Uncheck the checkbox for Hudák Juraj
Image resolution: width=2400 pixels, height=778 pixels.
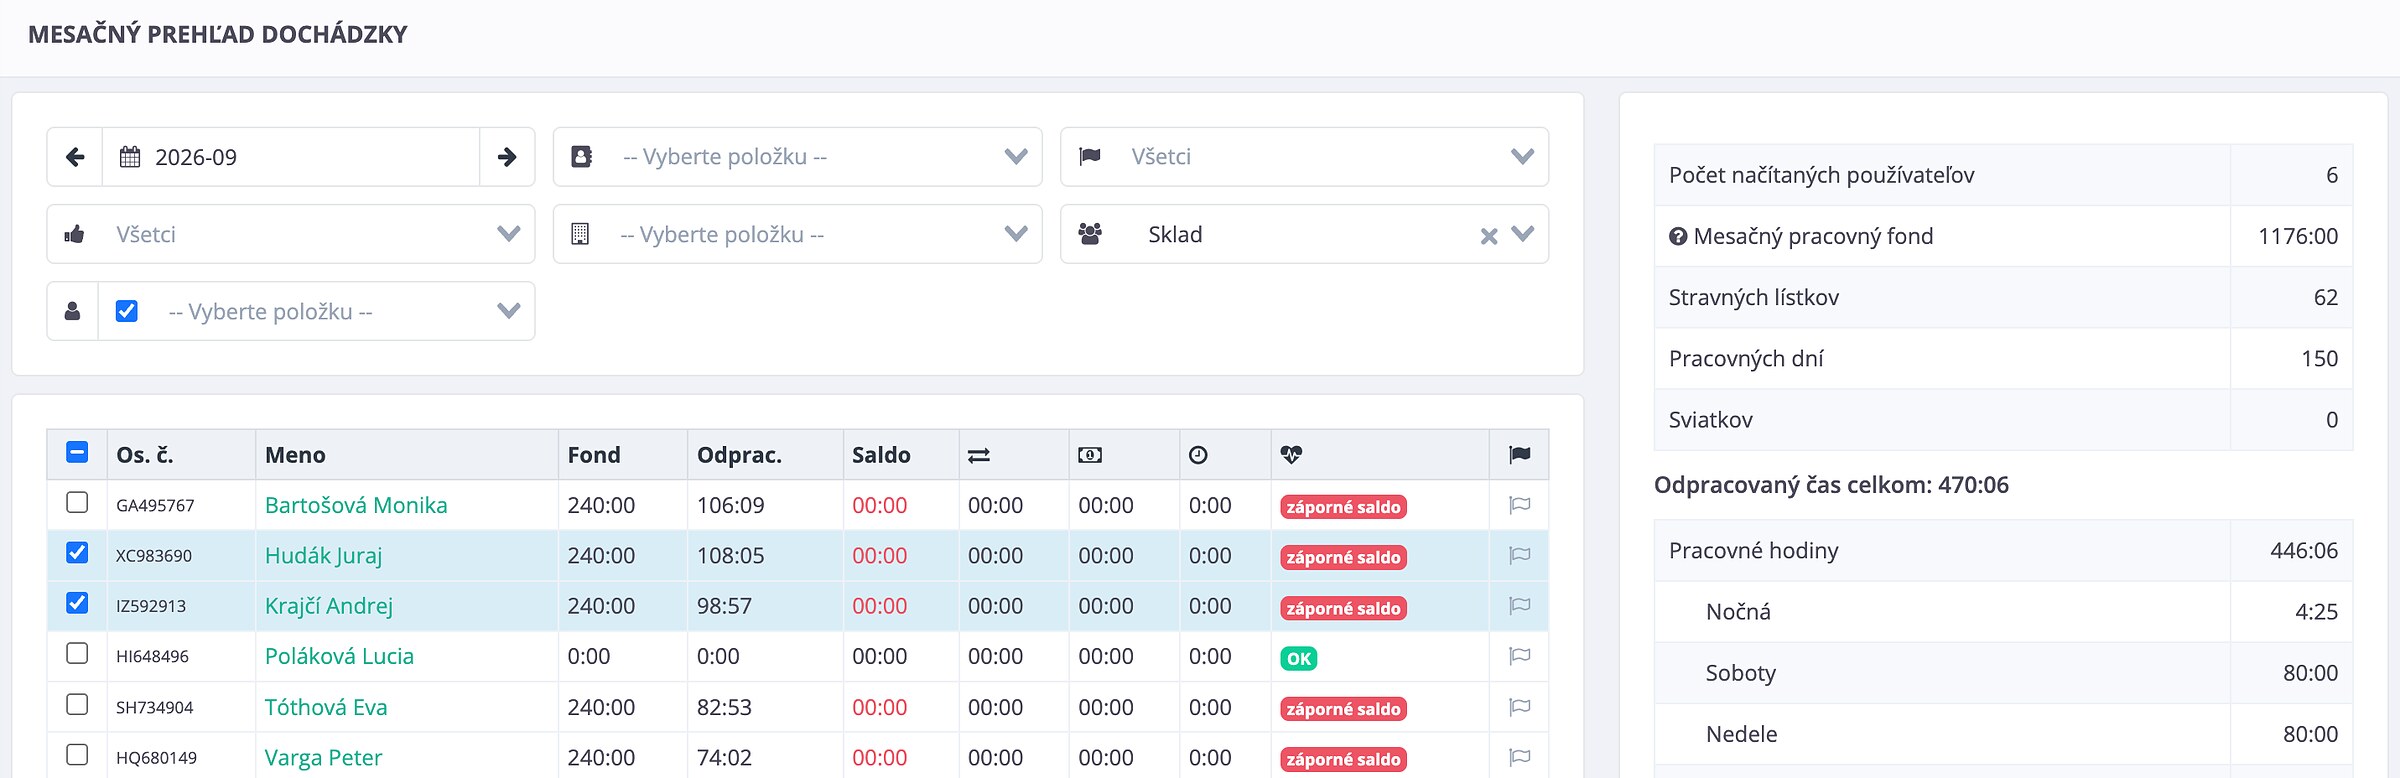[x=77, y=552]
